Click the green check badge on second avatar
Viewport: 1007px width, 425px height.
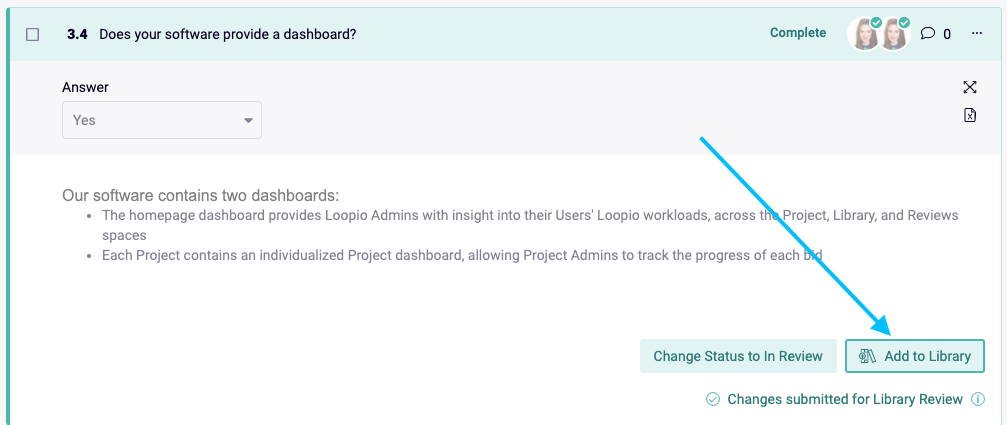pos(904,22)
